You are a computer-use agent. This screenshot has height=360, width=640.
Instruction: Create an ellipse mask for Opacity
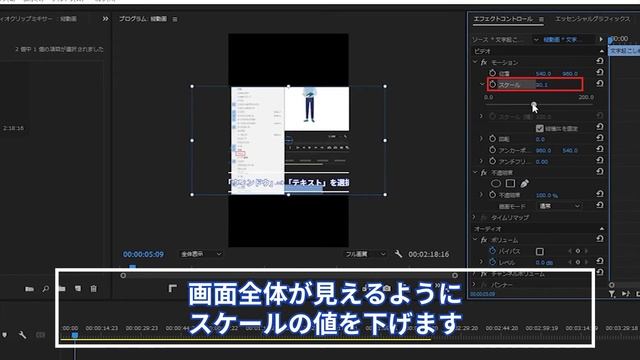click(x=496, y=184)
